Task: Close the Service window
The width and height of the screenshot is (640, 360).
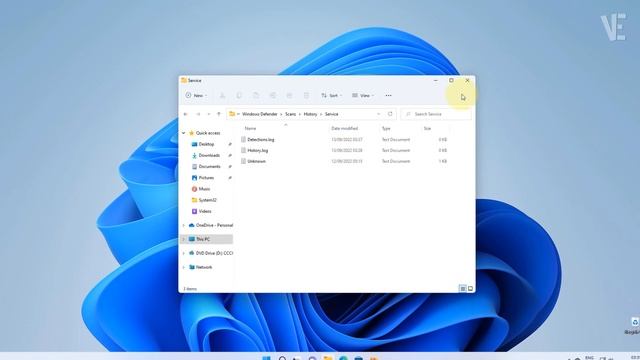Action: 467,81
